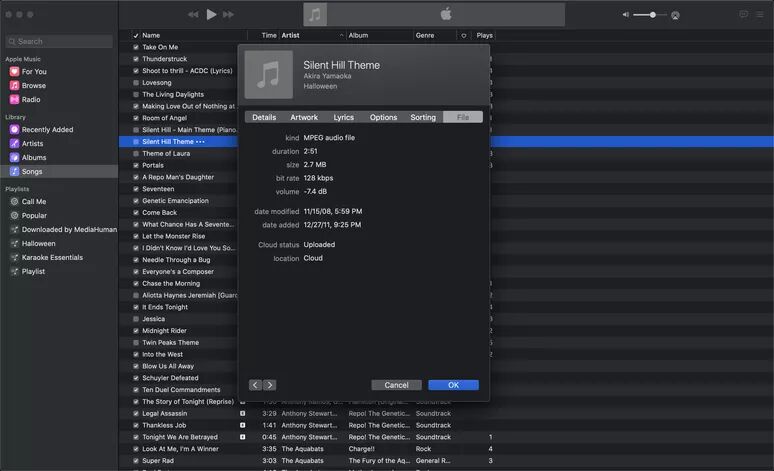Image resolution: width=774 pixels, height=471 pixels.
Task: Switch to the Lyrics tab
Action: tap(344, 118)
